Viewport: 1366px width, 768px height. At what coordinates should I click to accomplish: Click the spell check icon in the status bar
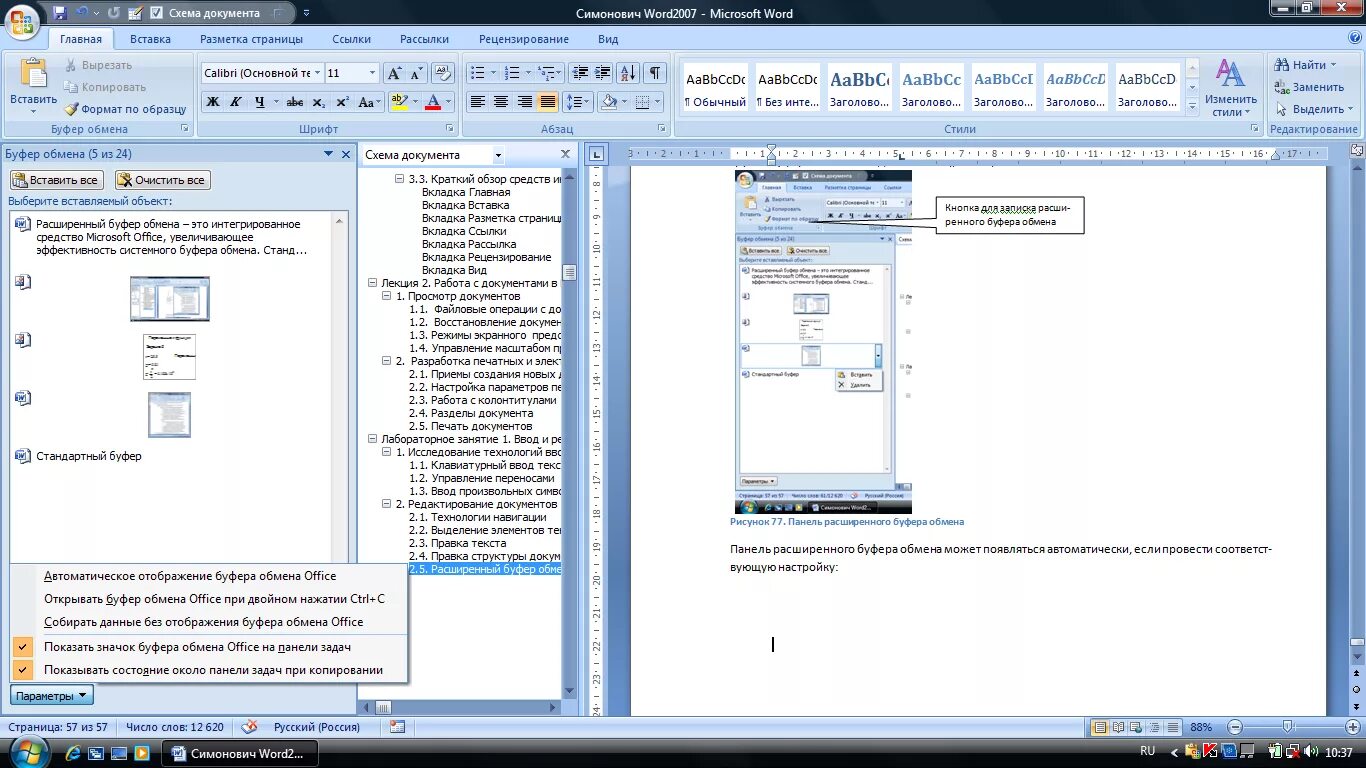click(x=250, y=727)
